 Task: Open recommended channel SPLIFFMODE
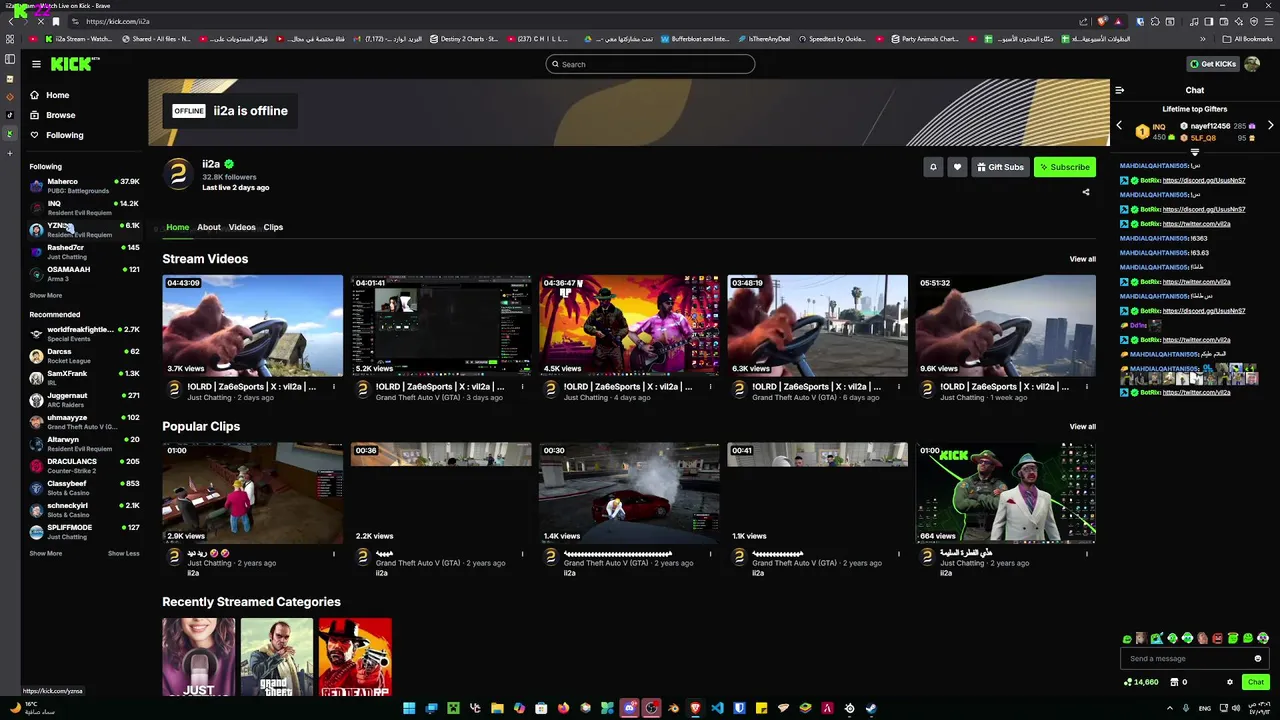(85, 532)
